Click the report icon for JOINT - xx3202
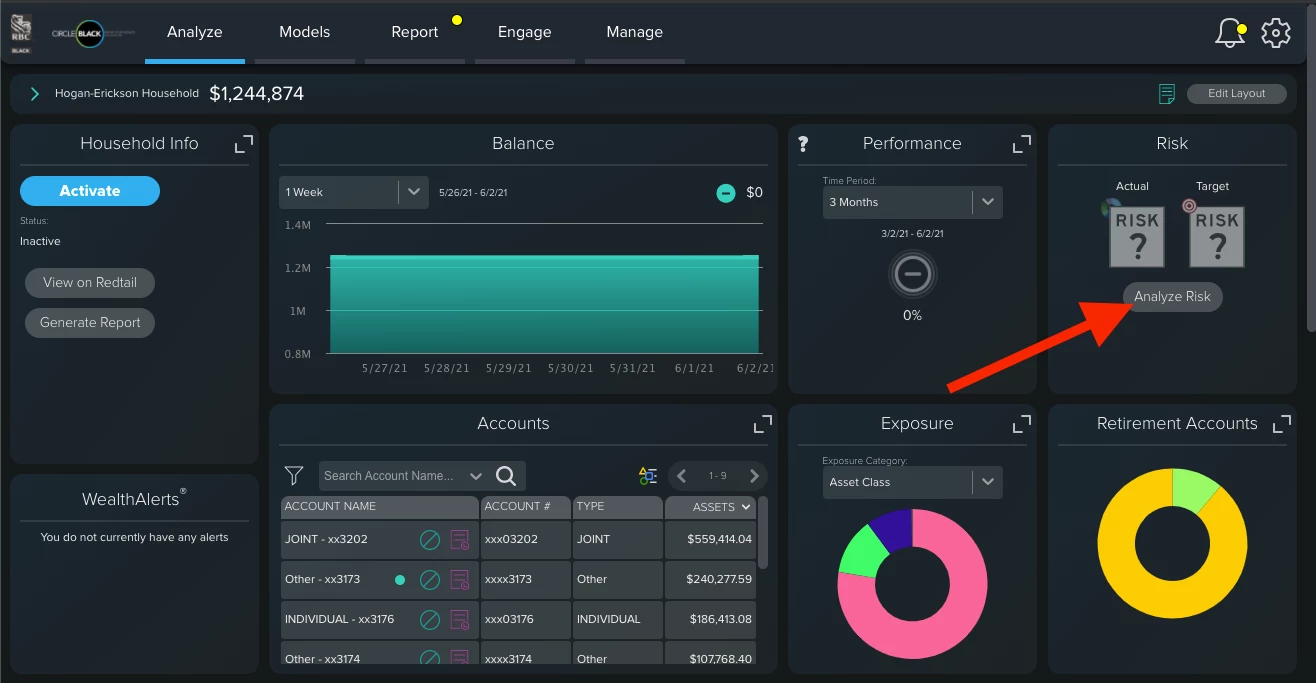The height and width of the screenshot is (683, 1316). (459, 540)
